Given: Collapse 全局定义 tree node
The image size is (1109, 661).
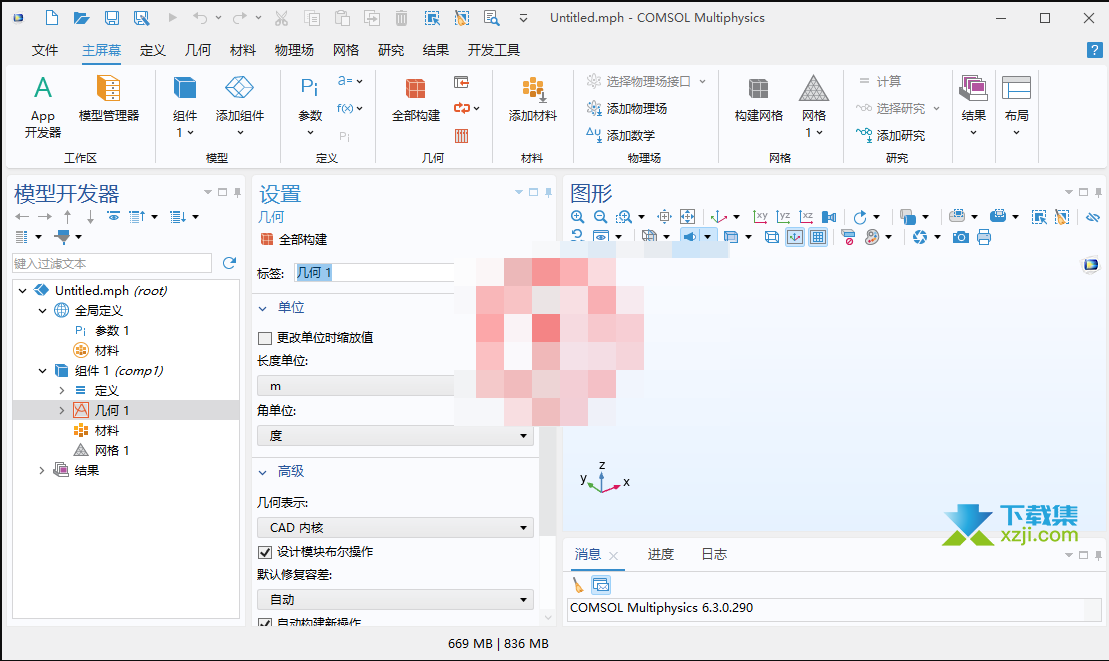Looking at the screenshot, I should [x=42, y=310].
